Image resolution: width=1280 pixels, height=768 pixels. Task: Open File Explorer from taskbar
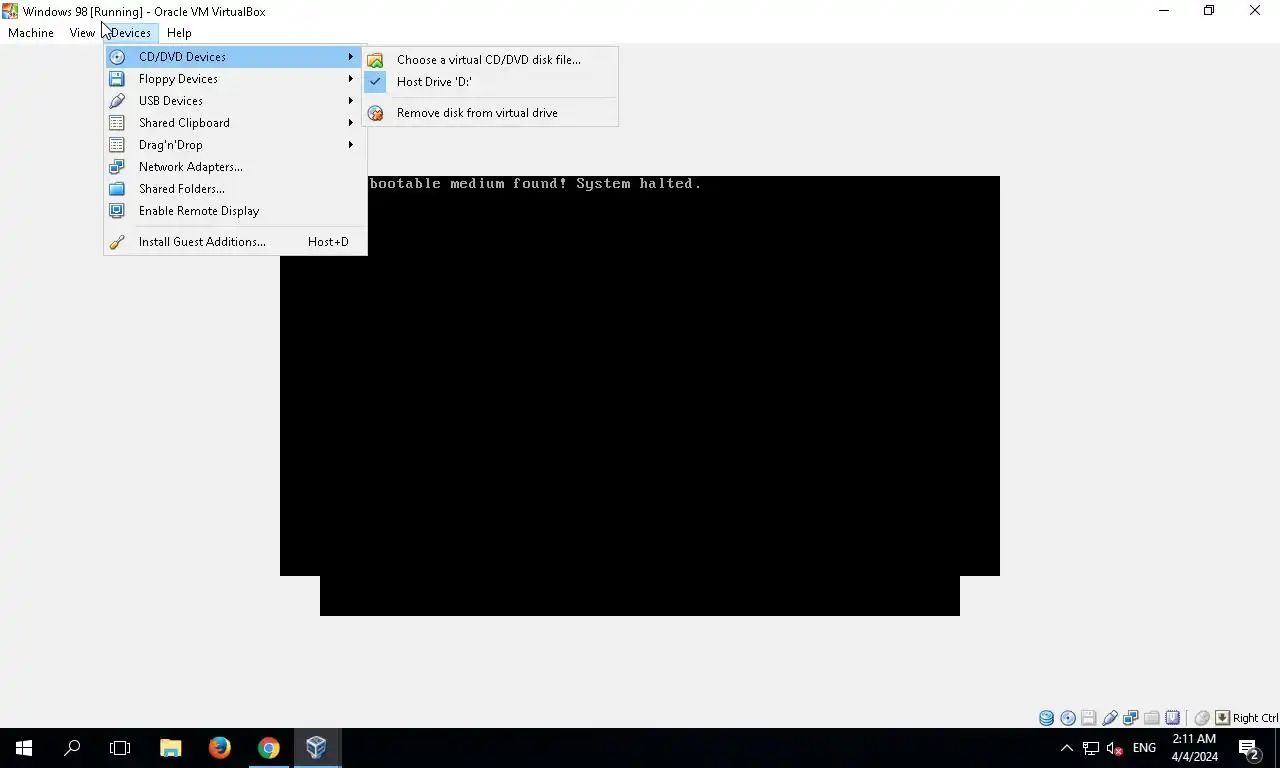tap(171, 748)
